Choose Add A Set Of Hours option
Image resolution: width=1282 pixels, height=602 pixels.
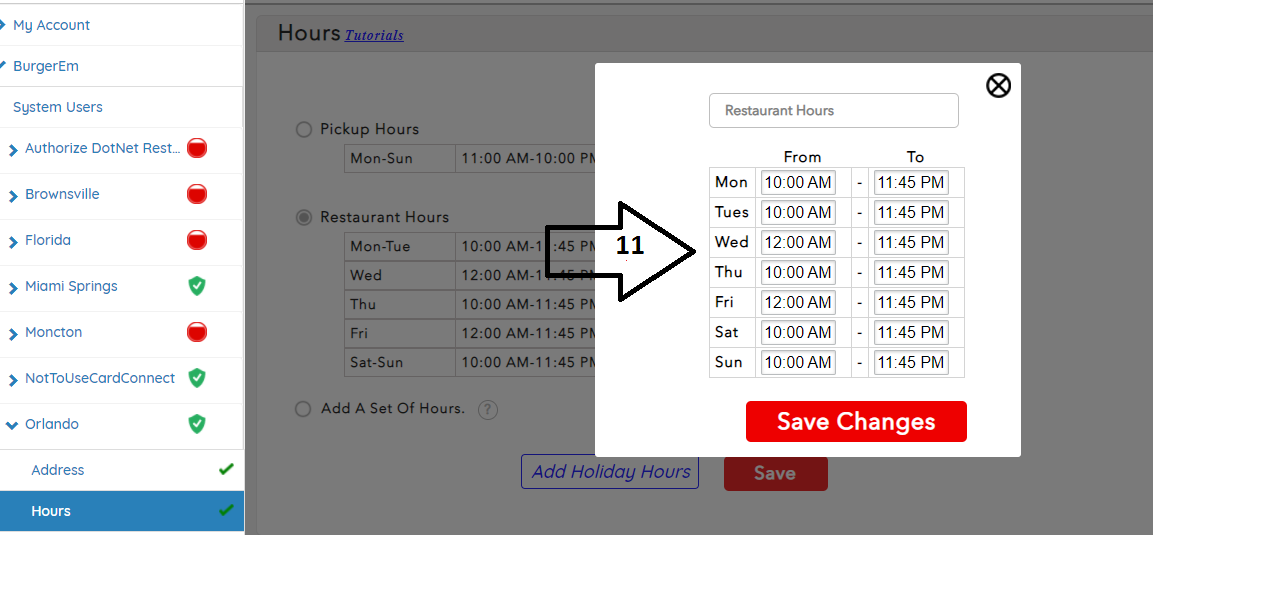pyautogui.click(x=303, y=409)
